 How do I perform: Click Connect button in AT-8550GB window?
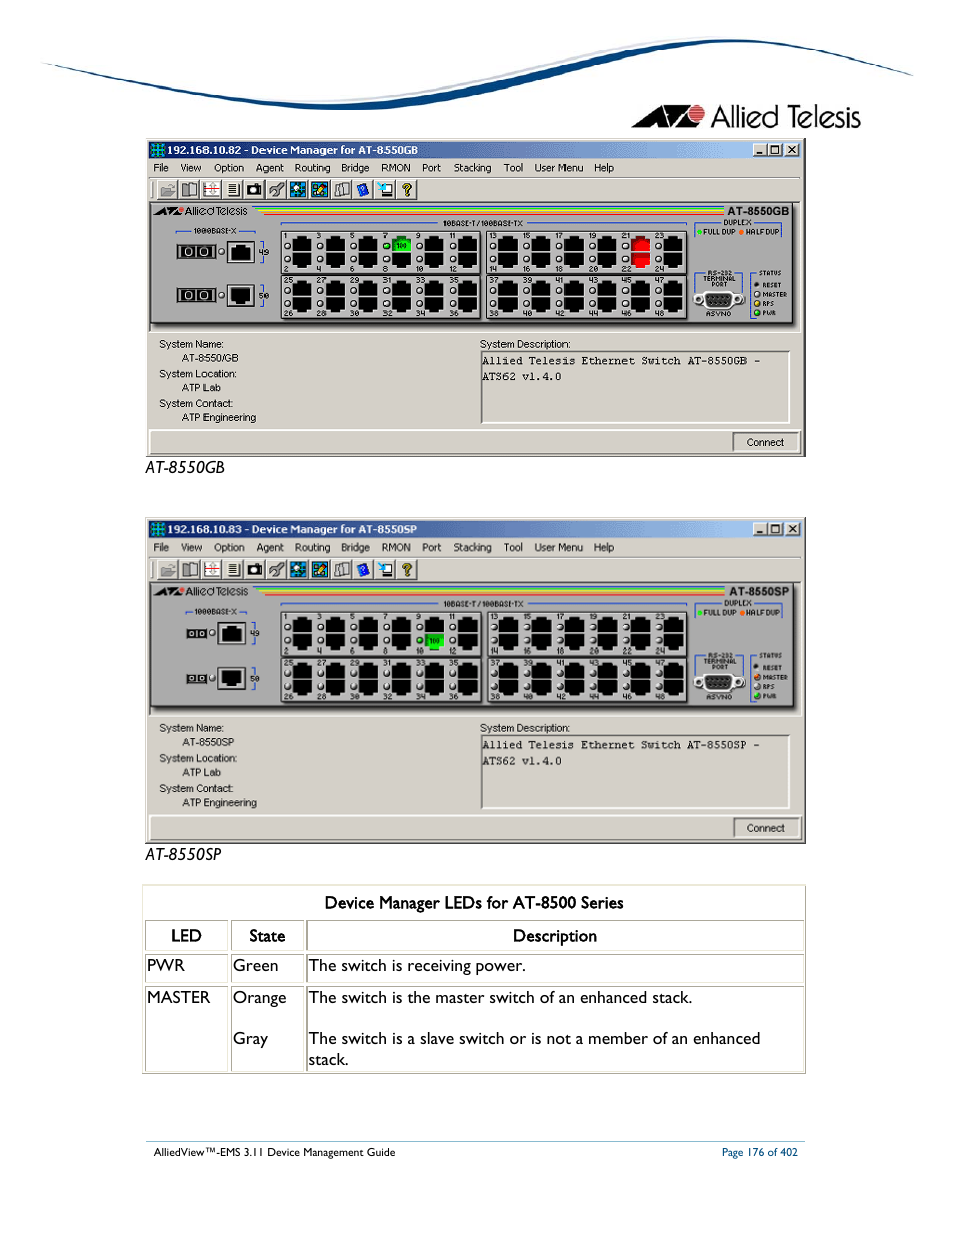pos(765,442)
